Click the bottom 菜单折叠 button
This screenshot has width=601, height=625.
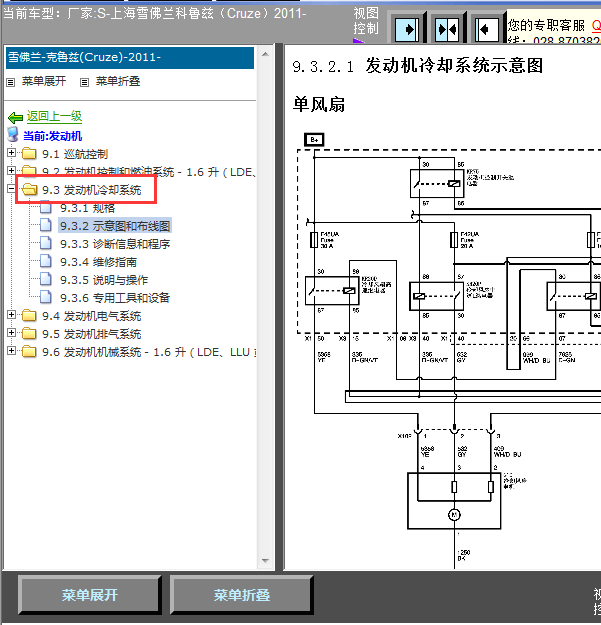click(x=242, y=595)
